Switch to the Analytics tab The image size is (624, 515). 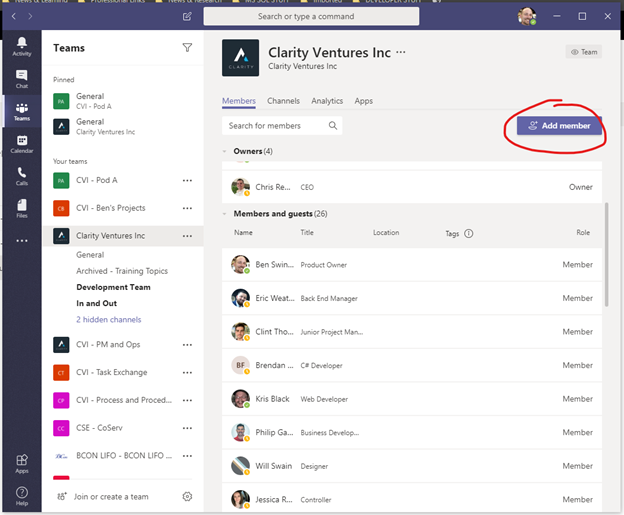[x=327, y=101]
